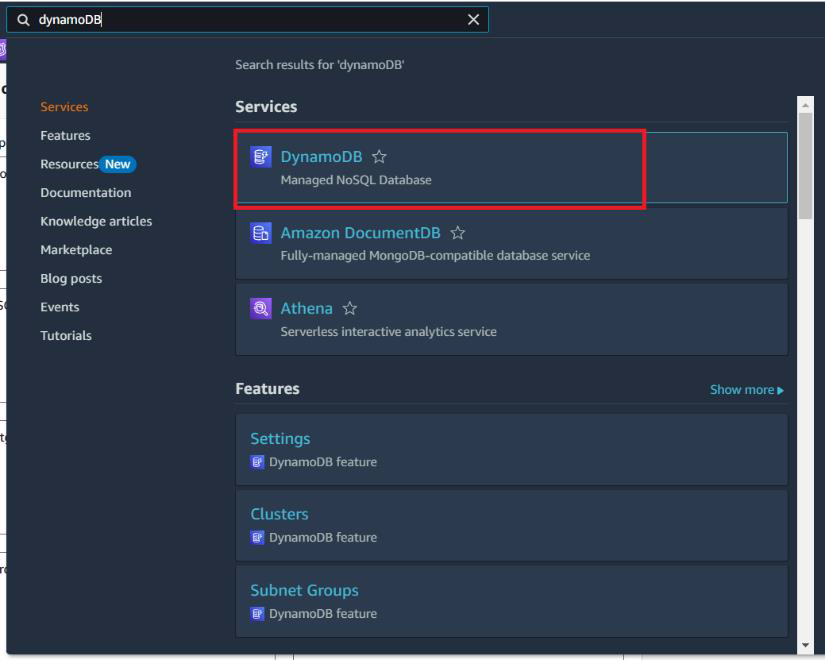Select Marketplace in the sidebar
This screenshot has width=825, height=660.
[76, 250]
